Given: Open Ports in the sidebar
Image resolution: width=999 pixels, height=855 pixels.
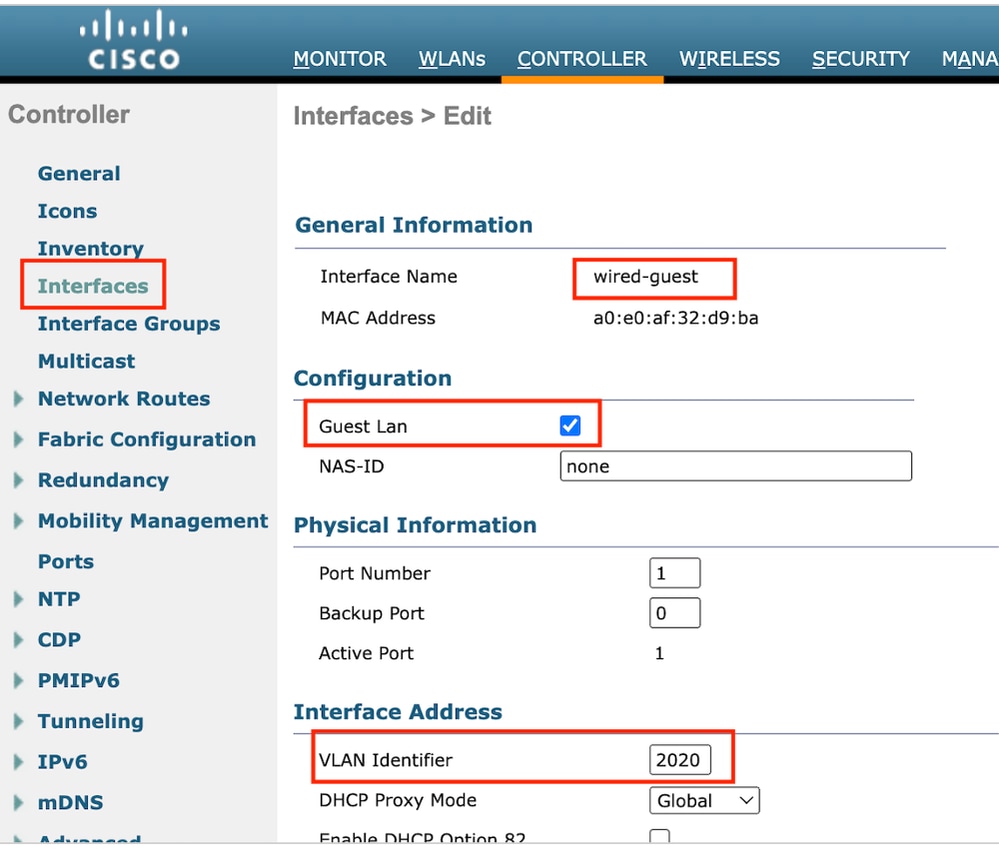Looking at the screenshot, I should coord(66,561).
